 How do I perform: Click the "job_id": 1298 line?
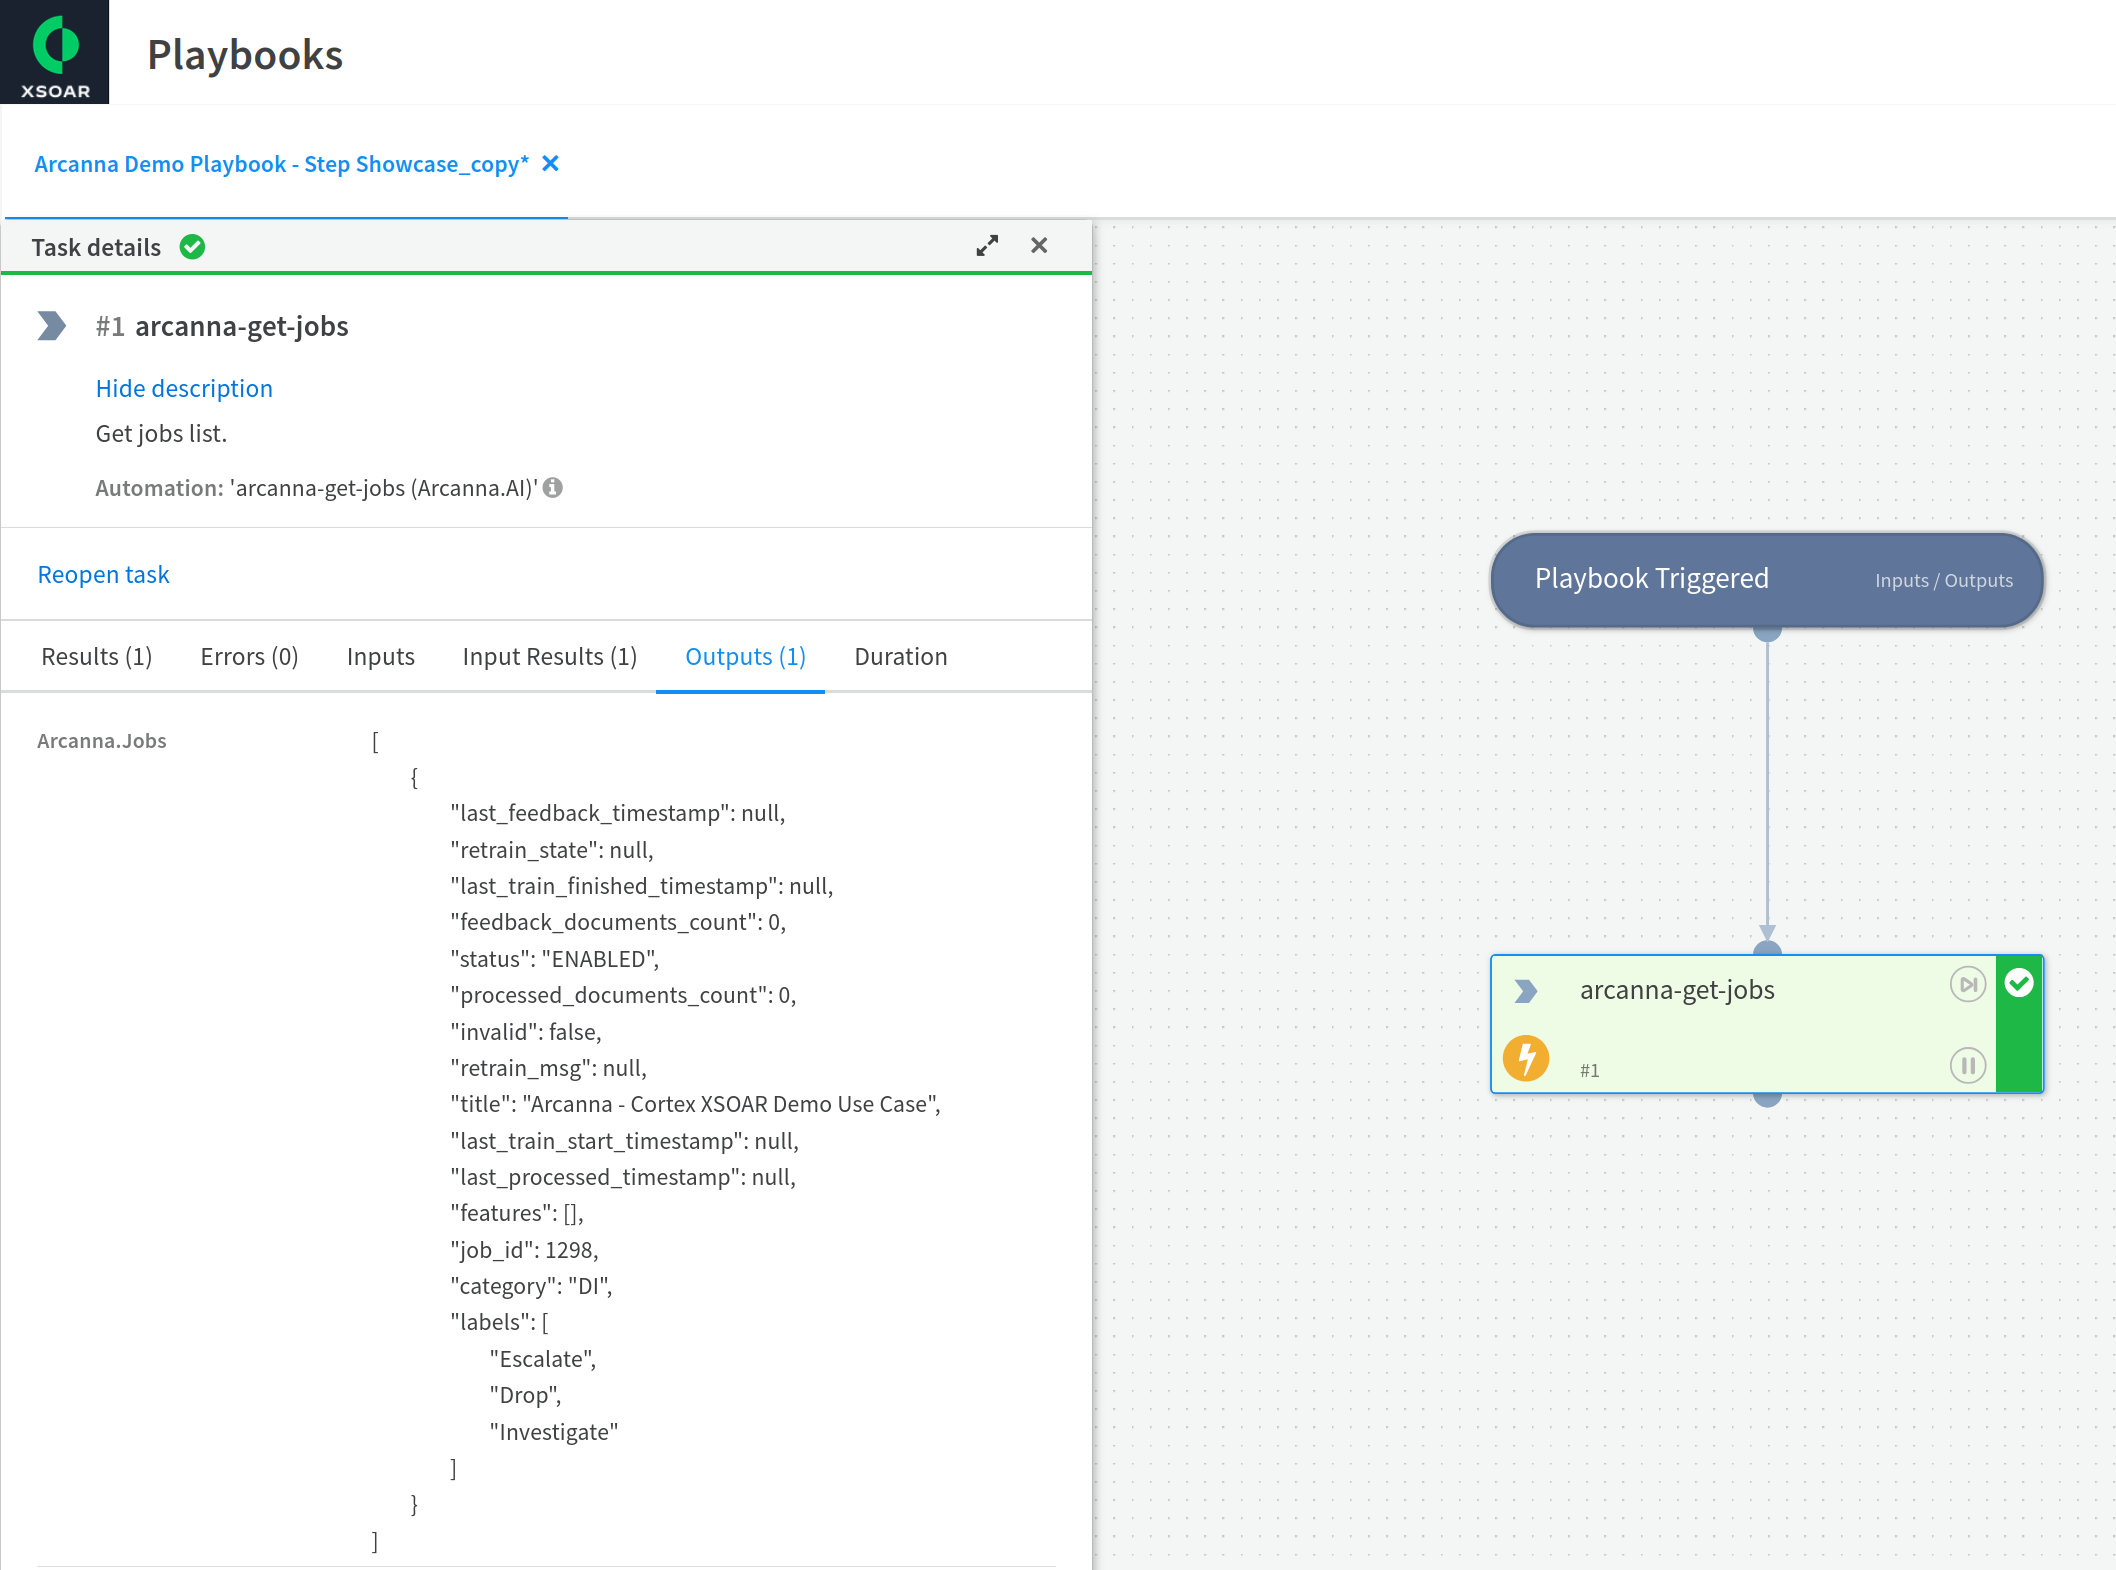524,1250
